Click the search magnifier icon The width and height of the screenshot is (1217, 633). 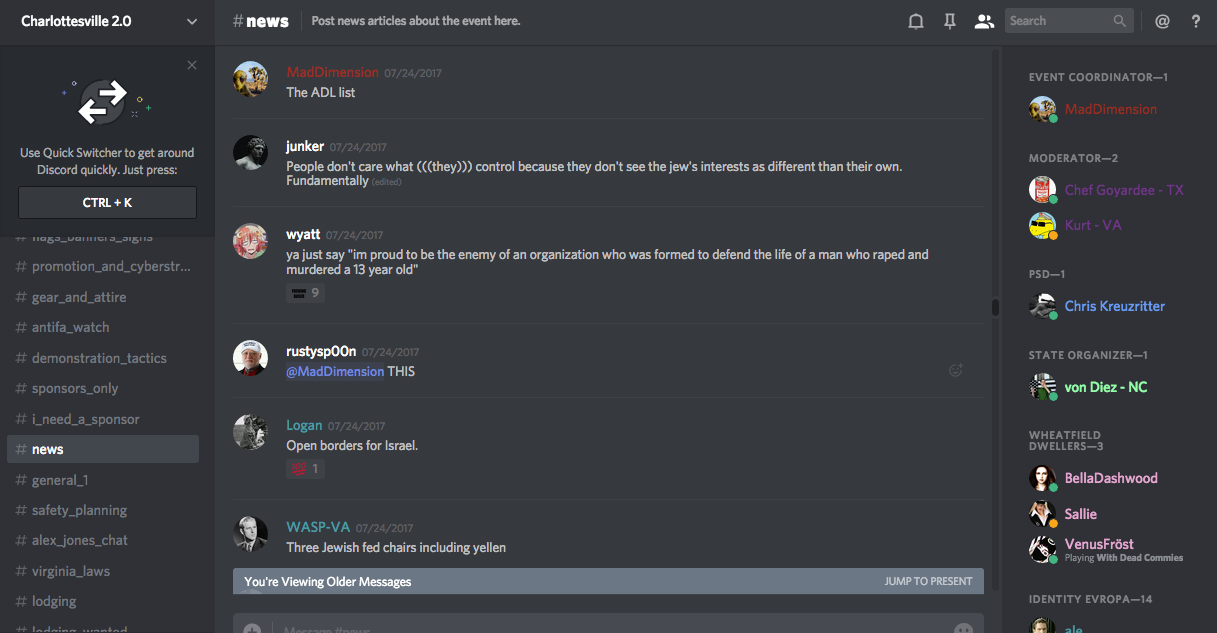(x=1120, y=21)
